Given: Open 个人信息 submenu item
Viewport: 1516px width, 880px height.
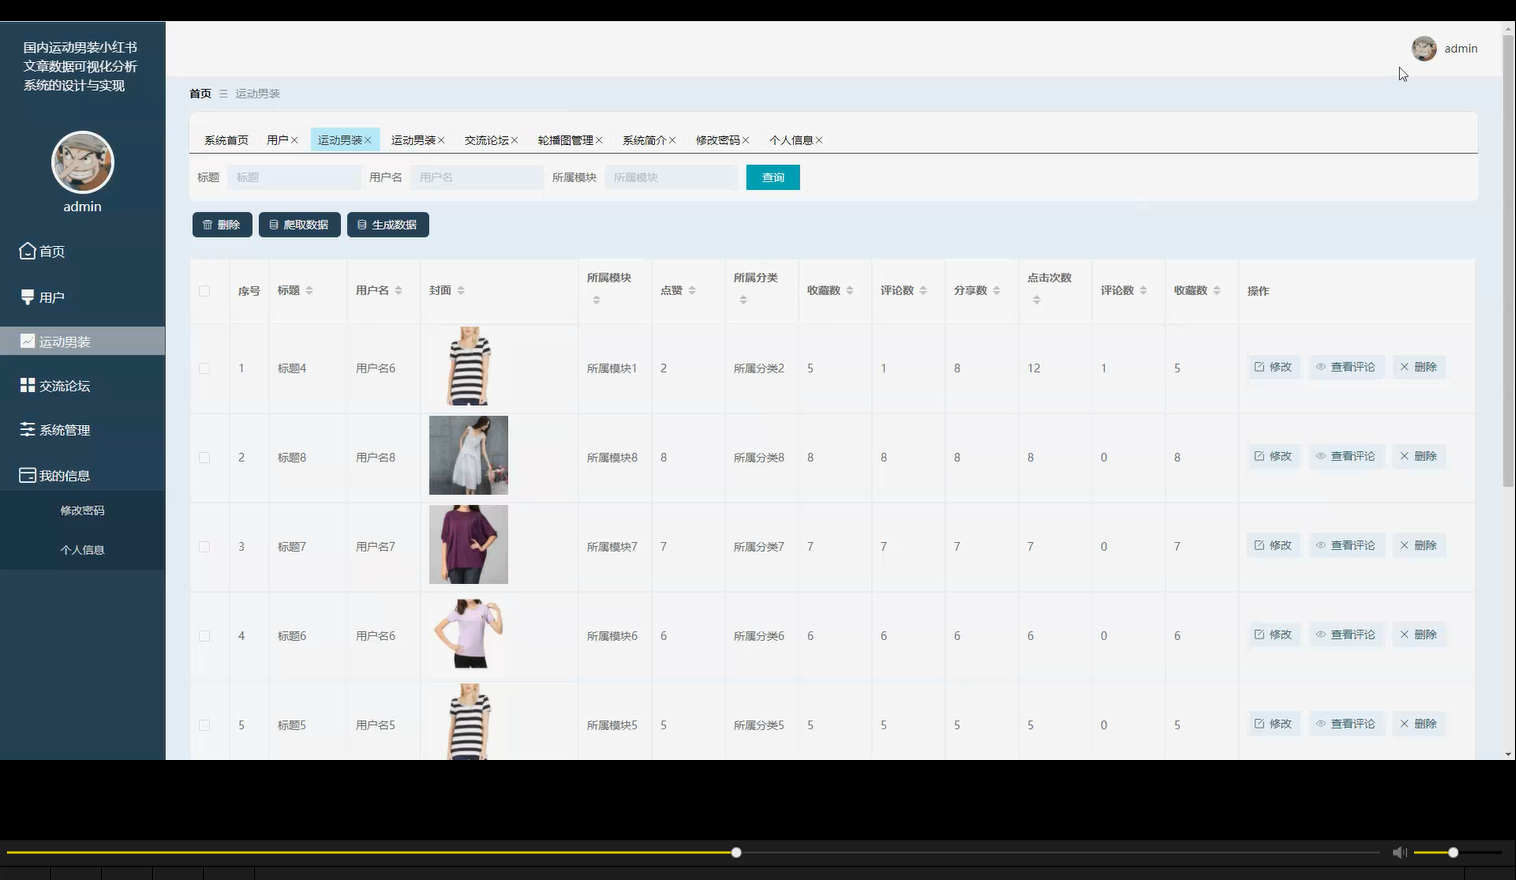Looking at the screenshot, I should [x=82, y=549].
